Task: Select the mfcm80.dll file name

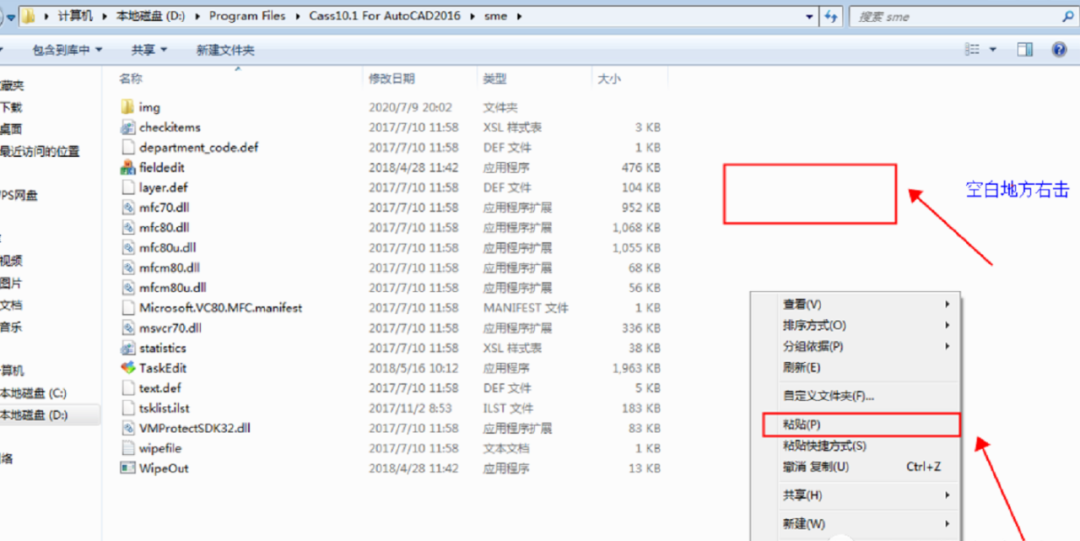Action: 169,267
